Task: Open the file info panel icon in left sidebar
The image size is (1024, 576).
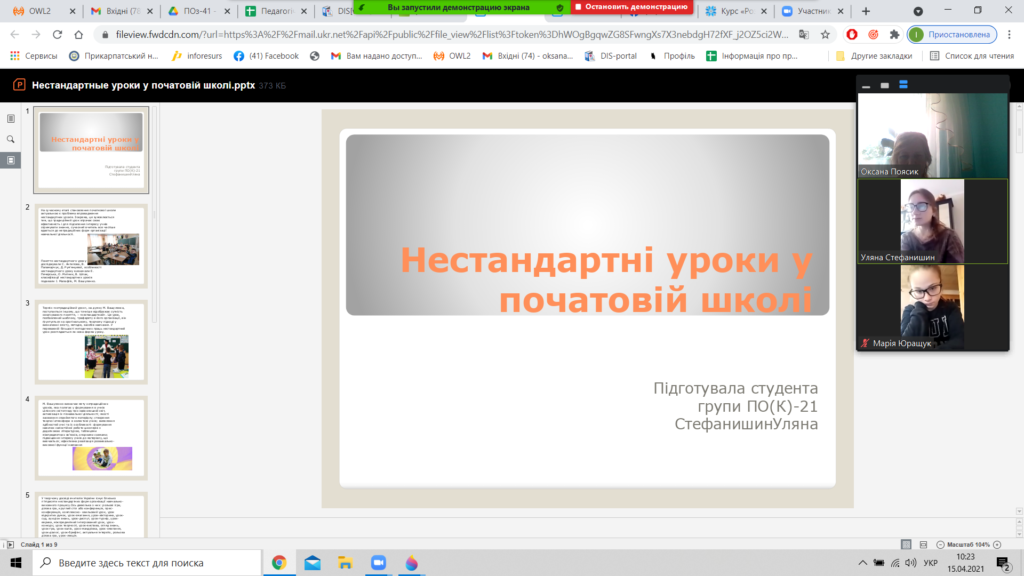Action: click(x=11, y=118)
